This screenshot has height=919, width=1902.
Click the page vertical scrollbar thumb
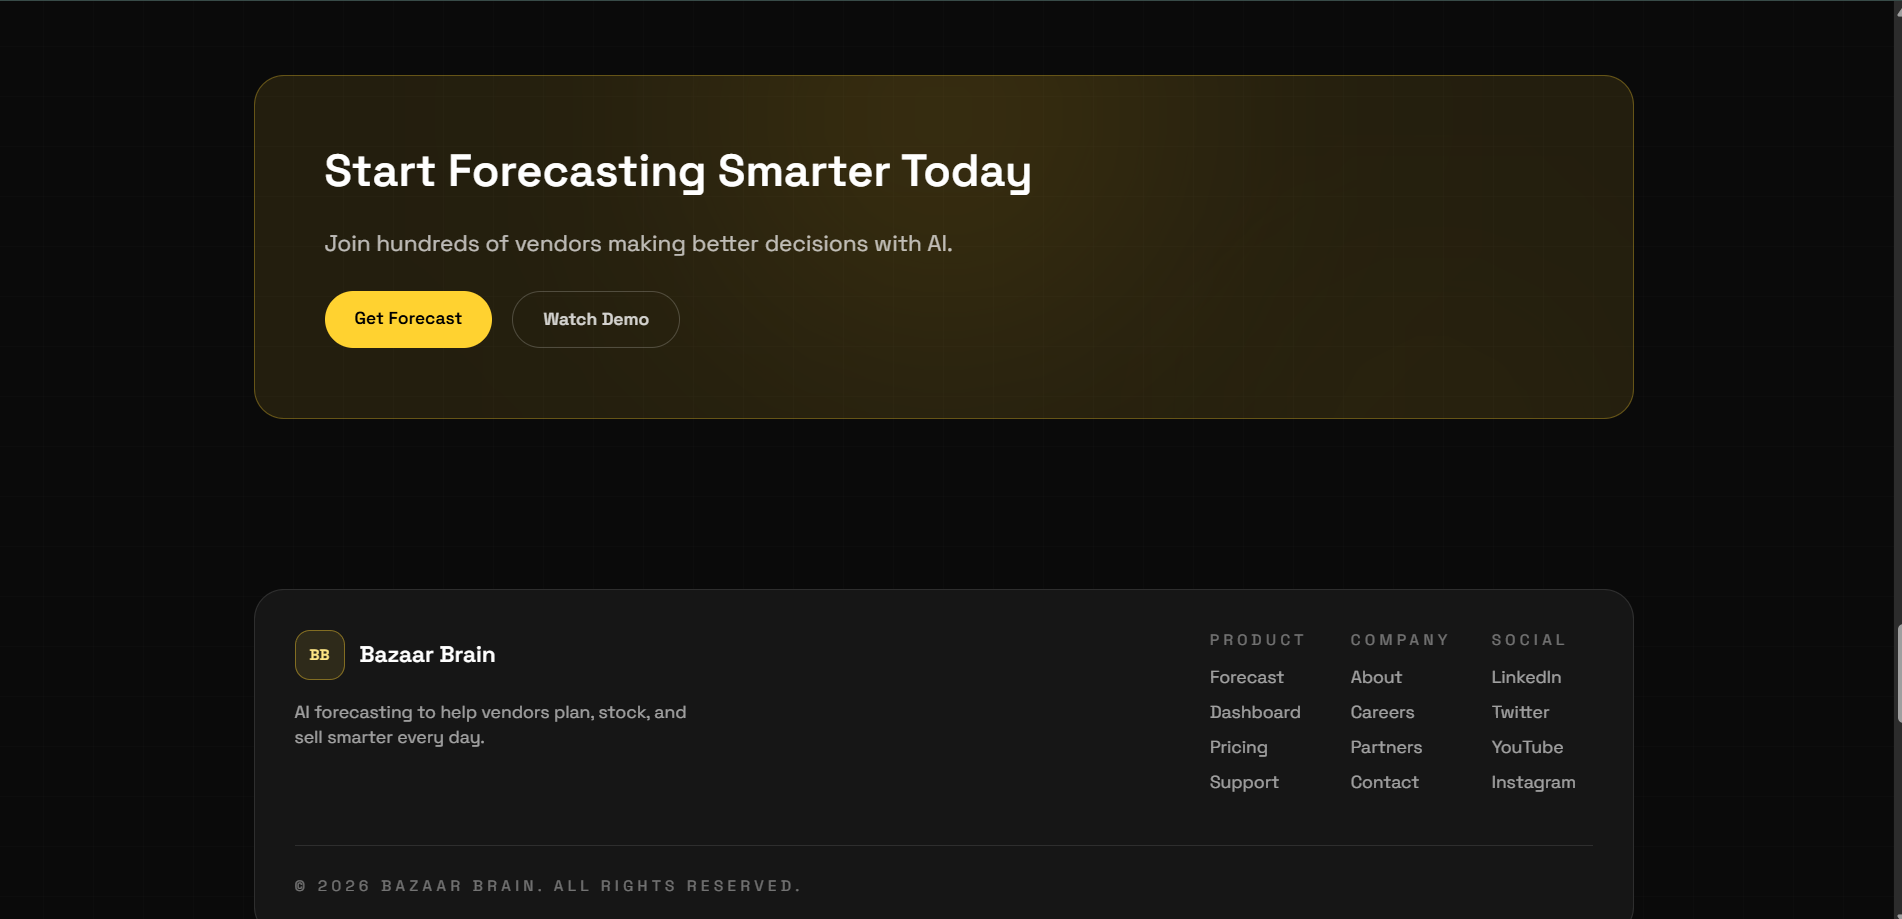(1898, 673)
